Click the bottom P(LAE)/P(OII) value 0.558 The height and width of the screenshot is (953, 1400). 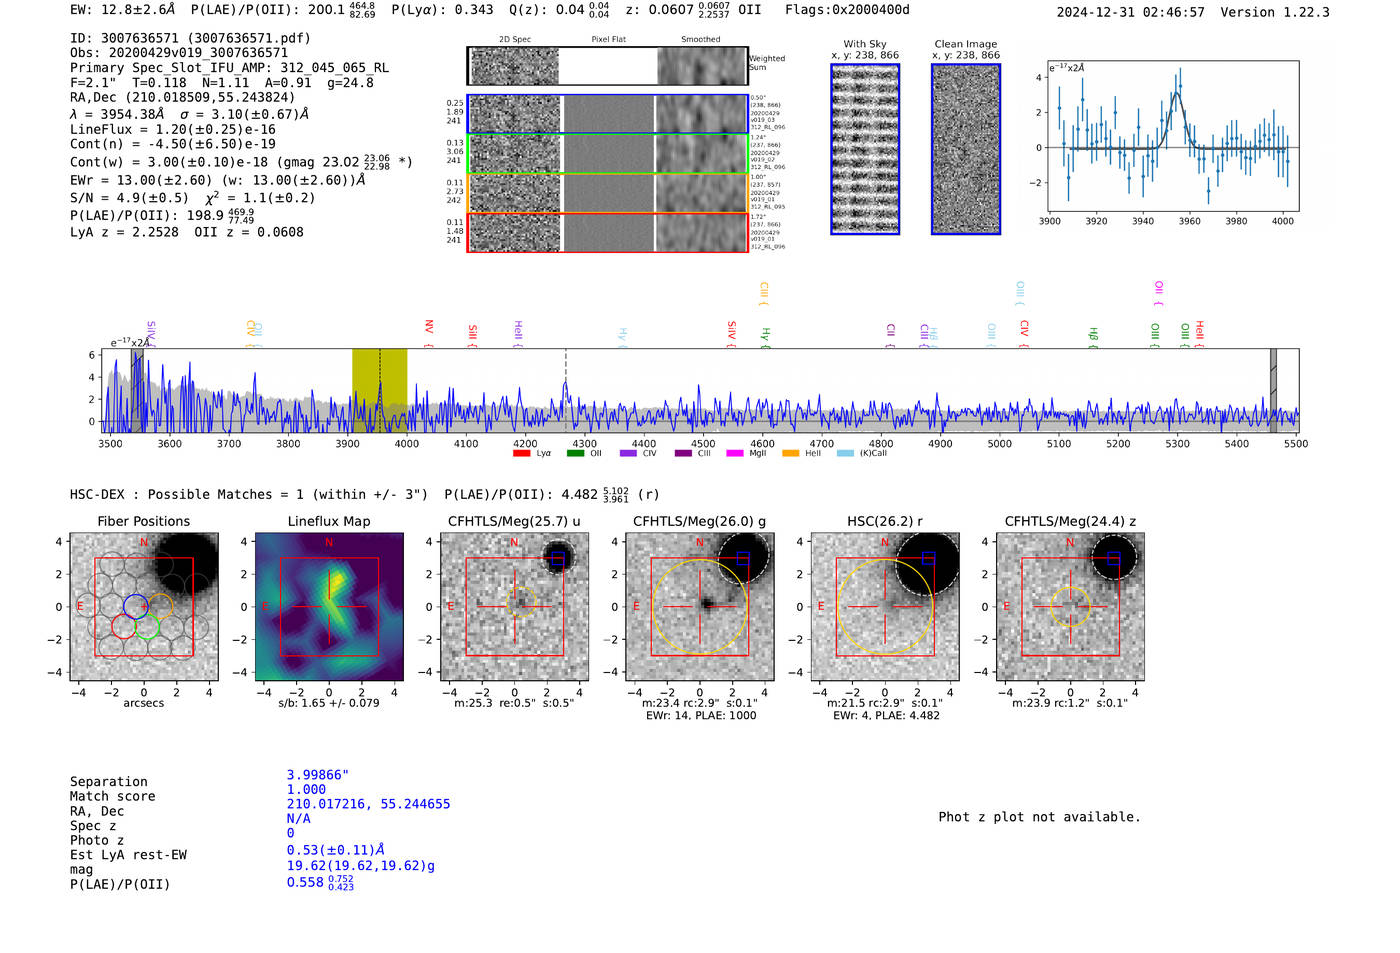[320, 883]
